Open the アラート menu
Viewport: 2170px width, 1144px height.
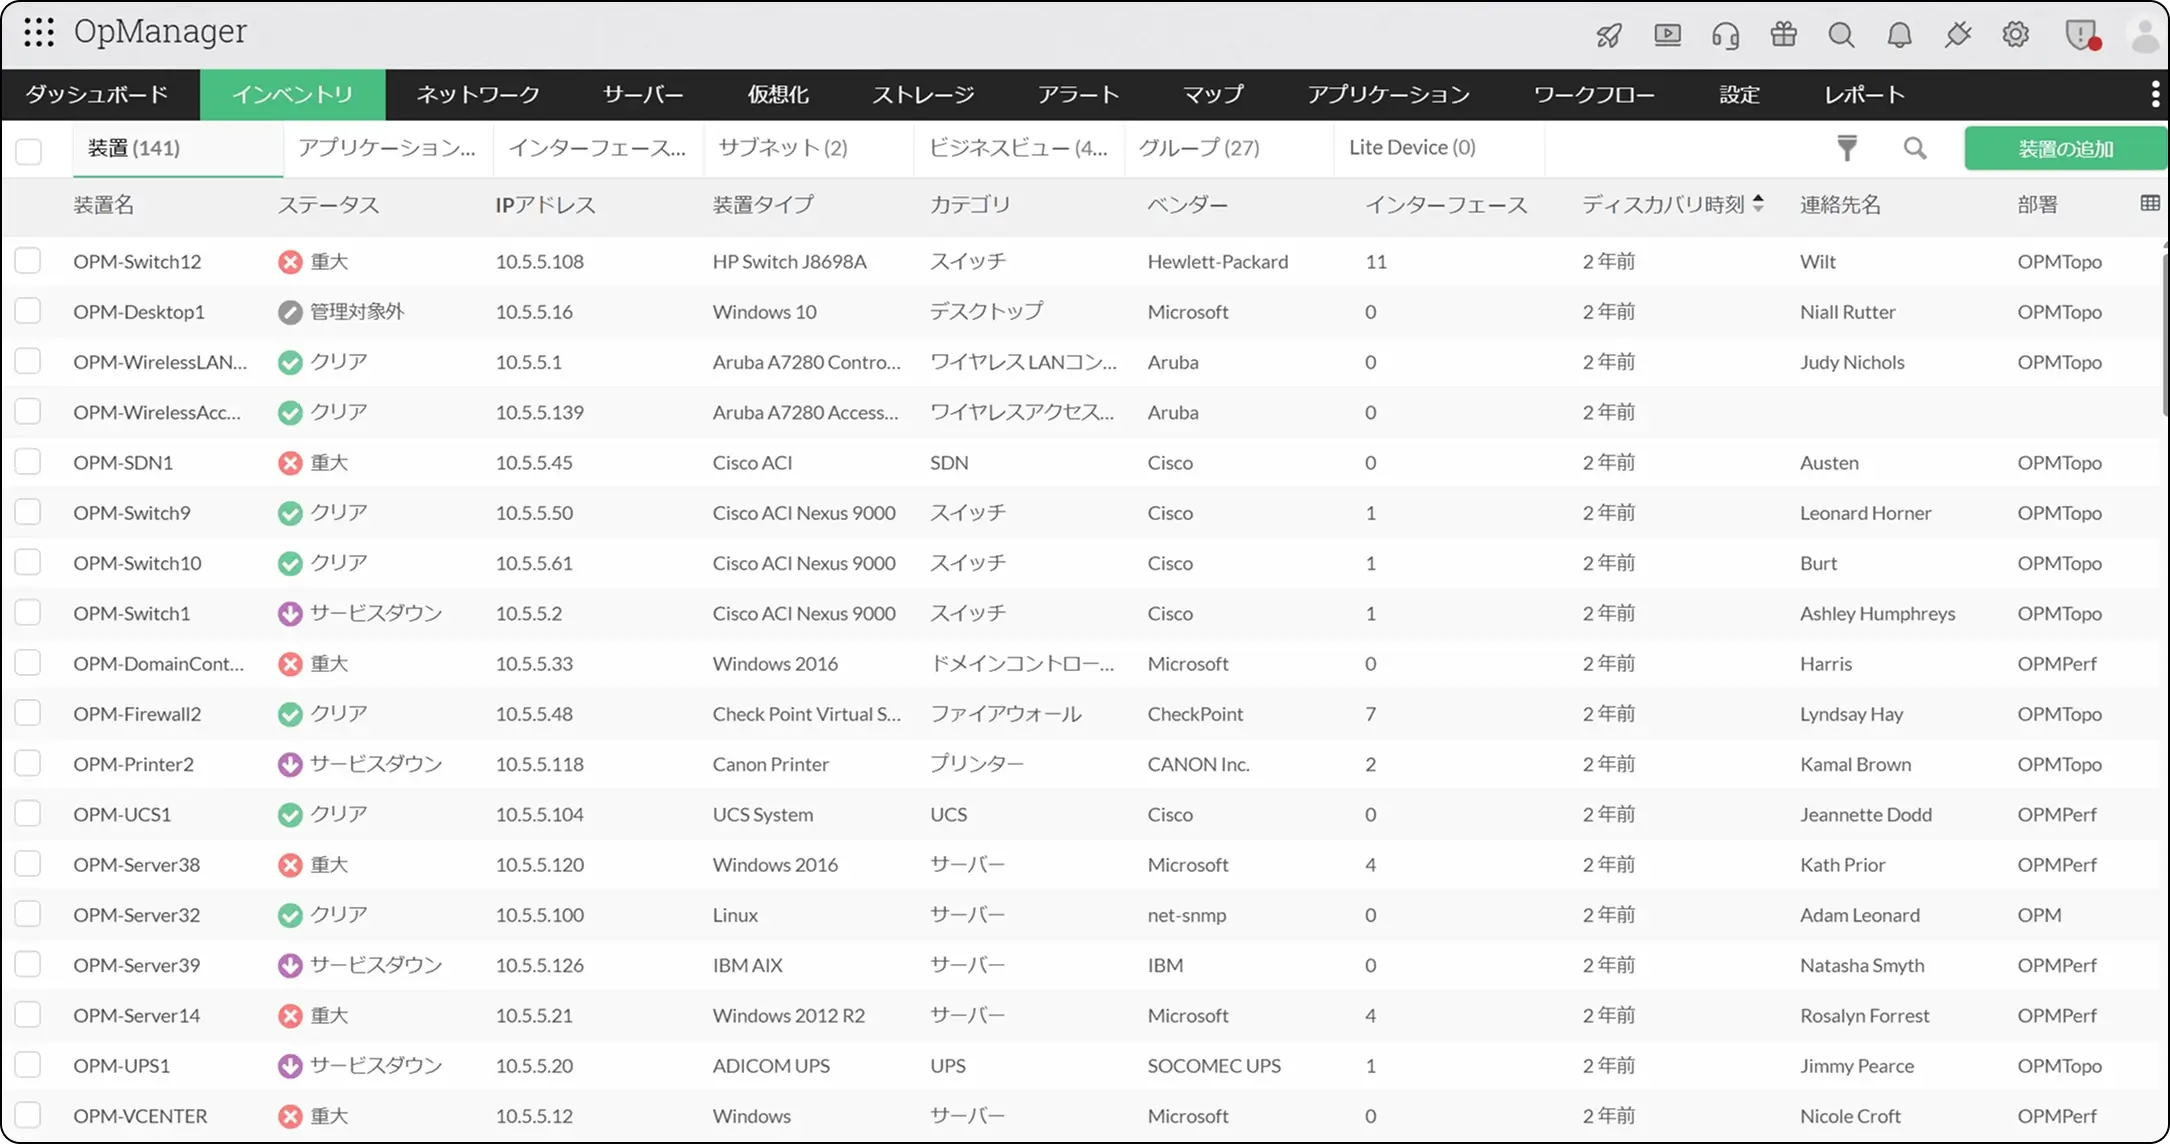[x=1078, y=95]
